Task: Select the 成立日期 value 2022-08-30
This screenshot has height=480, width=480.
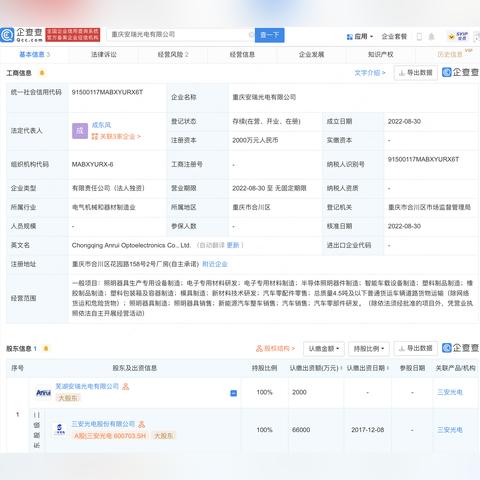Action: pos(404,122)
